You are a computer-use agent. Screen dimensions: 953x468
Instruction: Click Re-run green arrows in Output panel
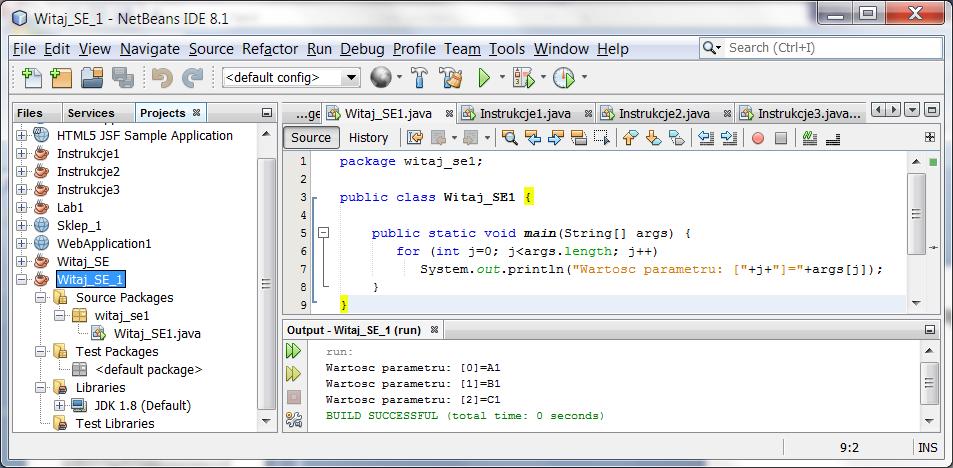294,351
